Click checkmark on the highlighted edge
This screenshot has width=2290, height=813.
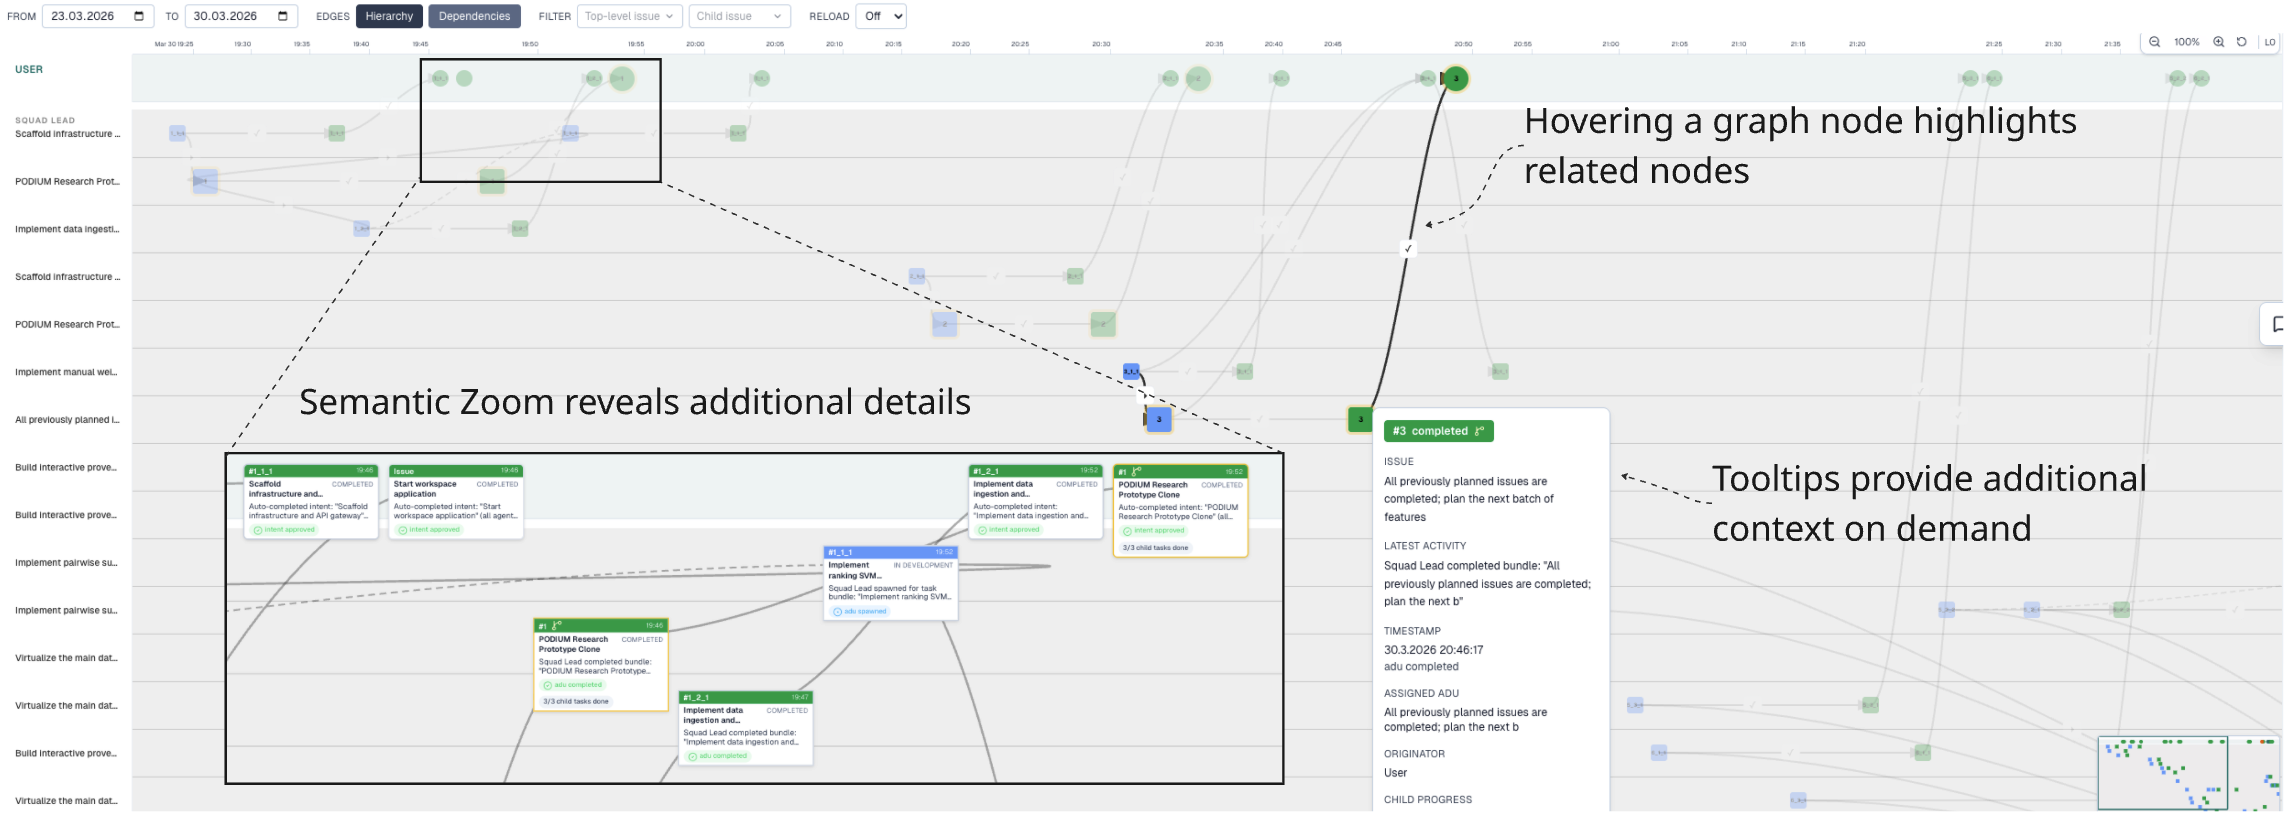(1408, 249)
